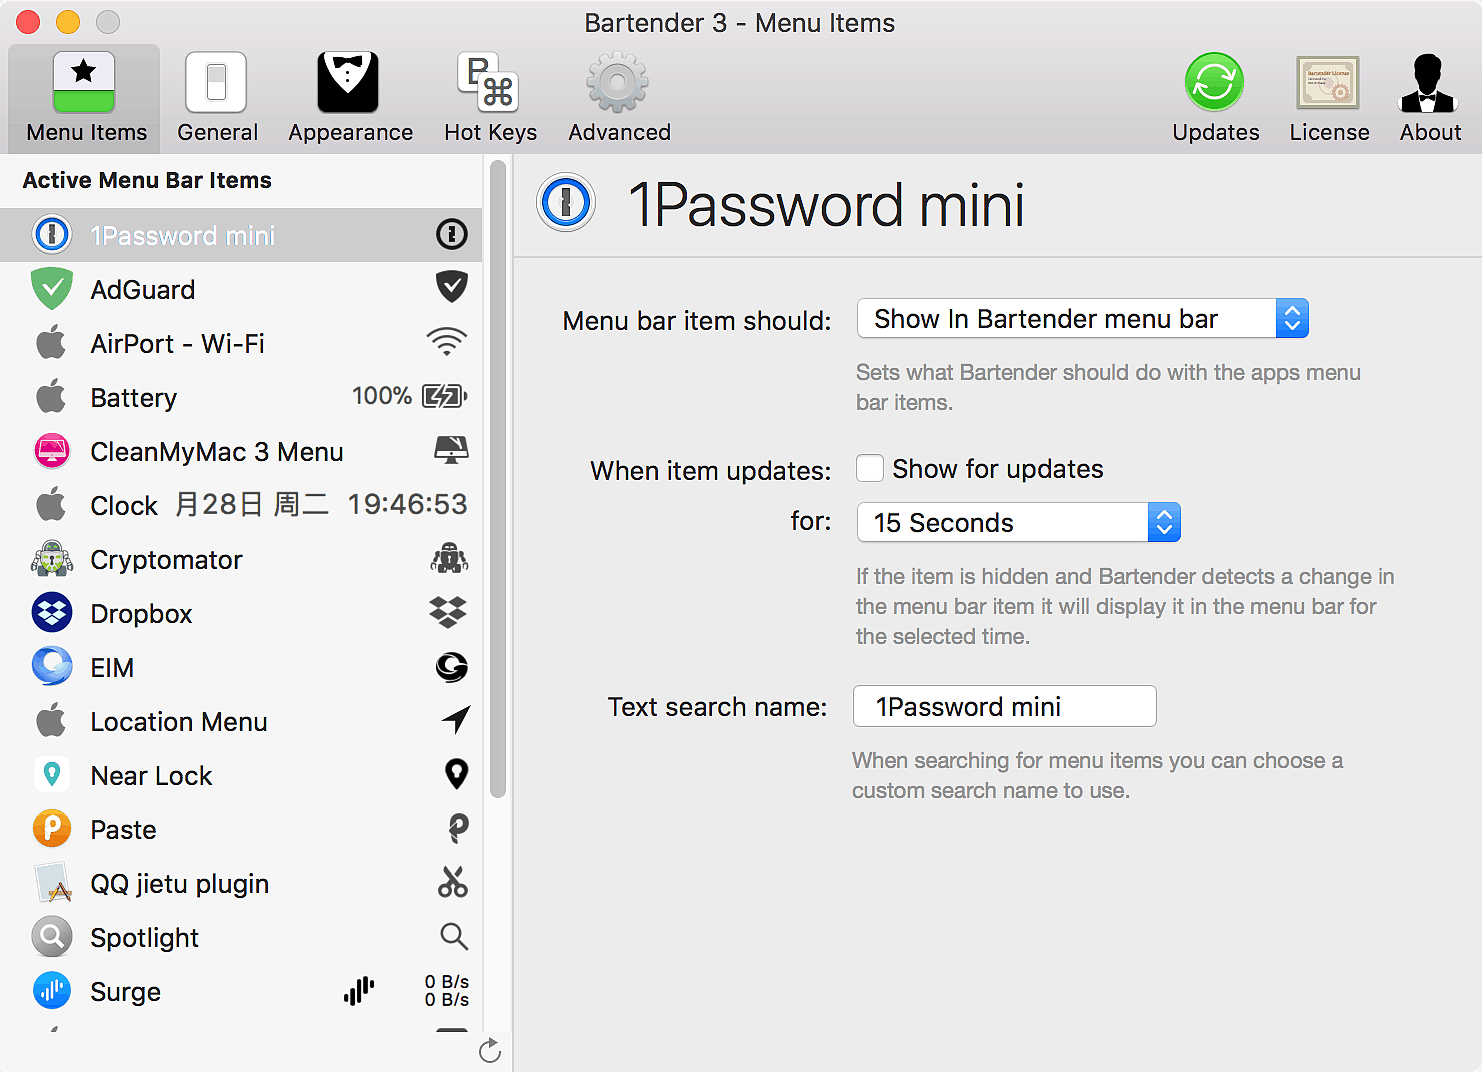
Task: Open the Updates pane icon
Action: pyautogui.click(x=1215, y=83)
